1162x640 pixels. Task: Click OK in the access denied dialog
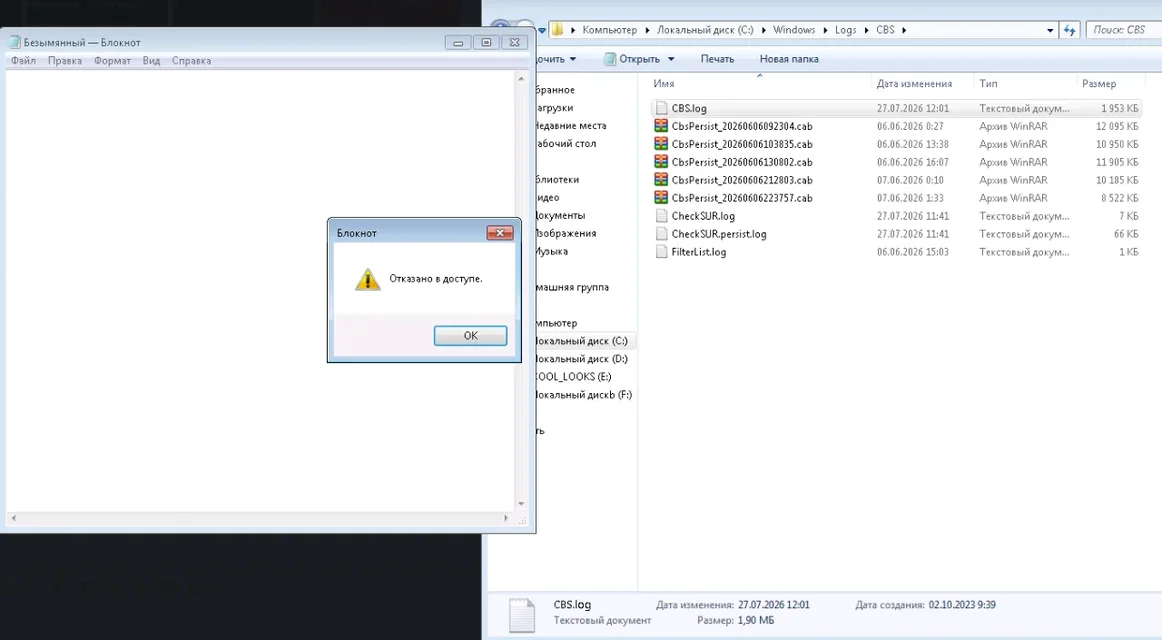point(471,336)
